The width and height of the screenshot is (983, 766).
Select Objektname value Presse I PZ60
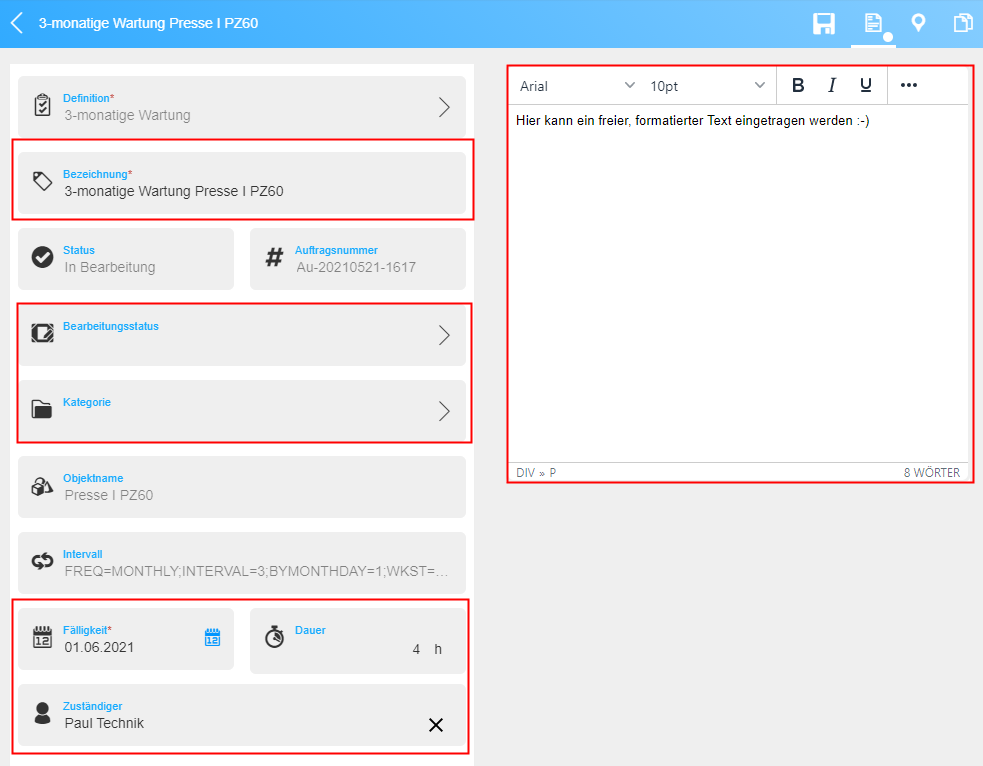(x=108, y=495)
